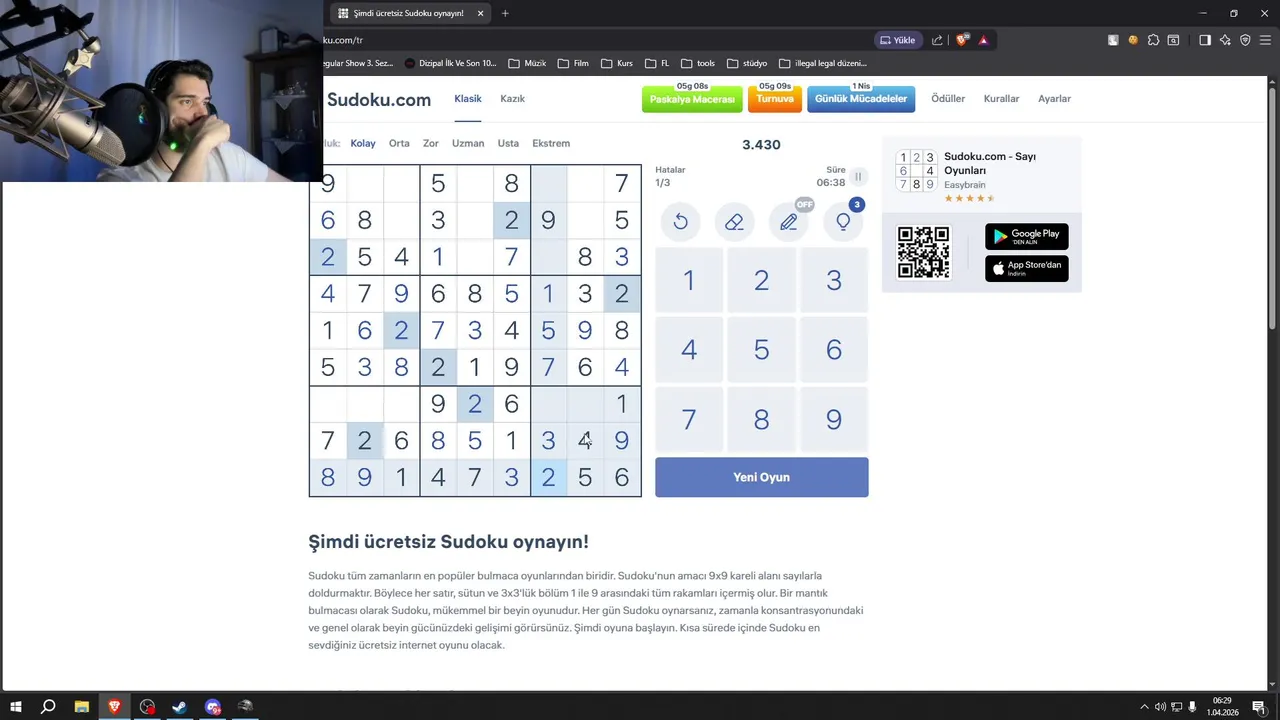Image resolution: width=1280 pixels, height=720 pixels.
Task: Click number 3 on the numpad
Action: (x=834, y=280)
